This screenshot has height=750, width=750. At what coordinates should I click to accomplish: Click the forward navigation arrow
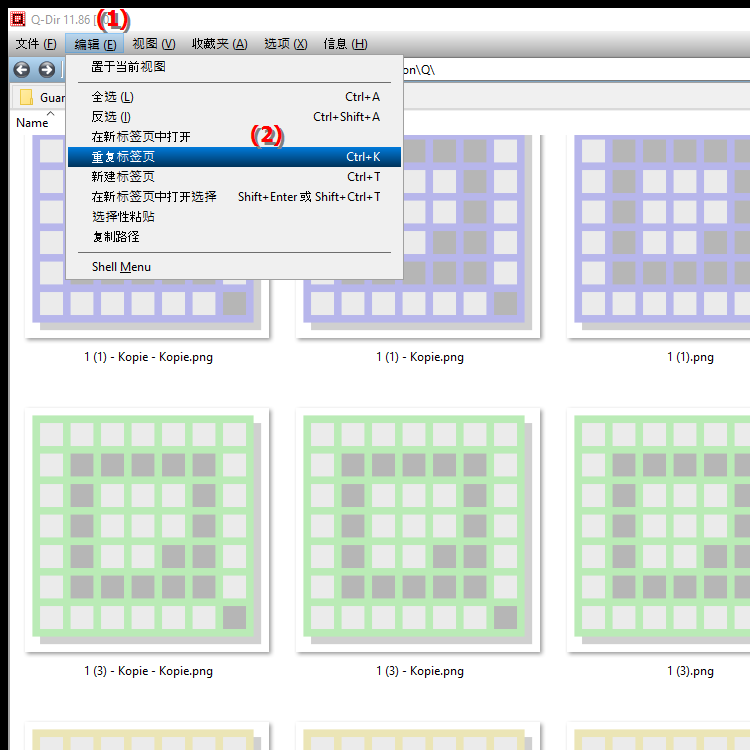tap(46, 69)
